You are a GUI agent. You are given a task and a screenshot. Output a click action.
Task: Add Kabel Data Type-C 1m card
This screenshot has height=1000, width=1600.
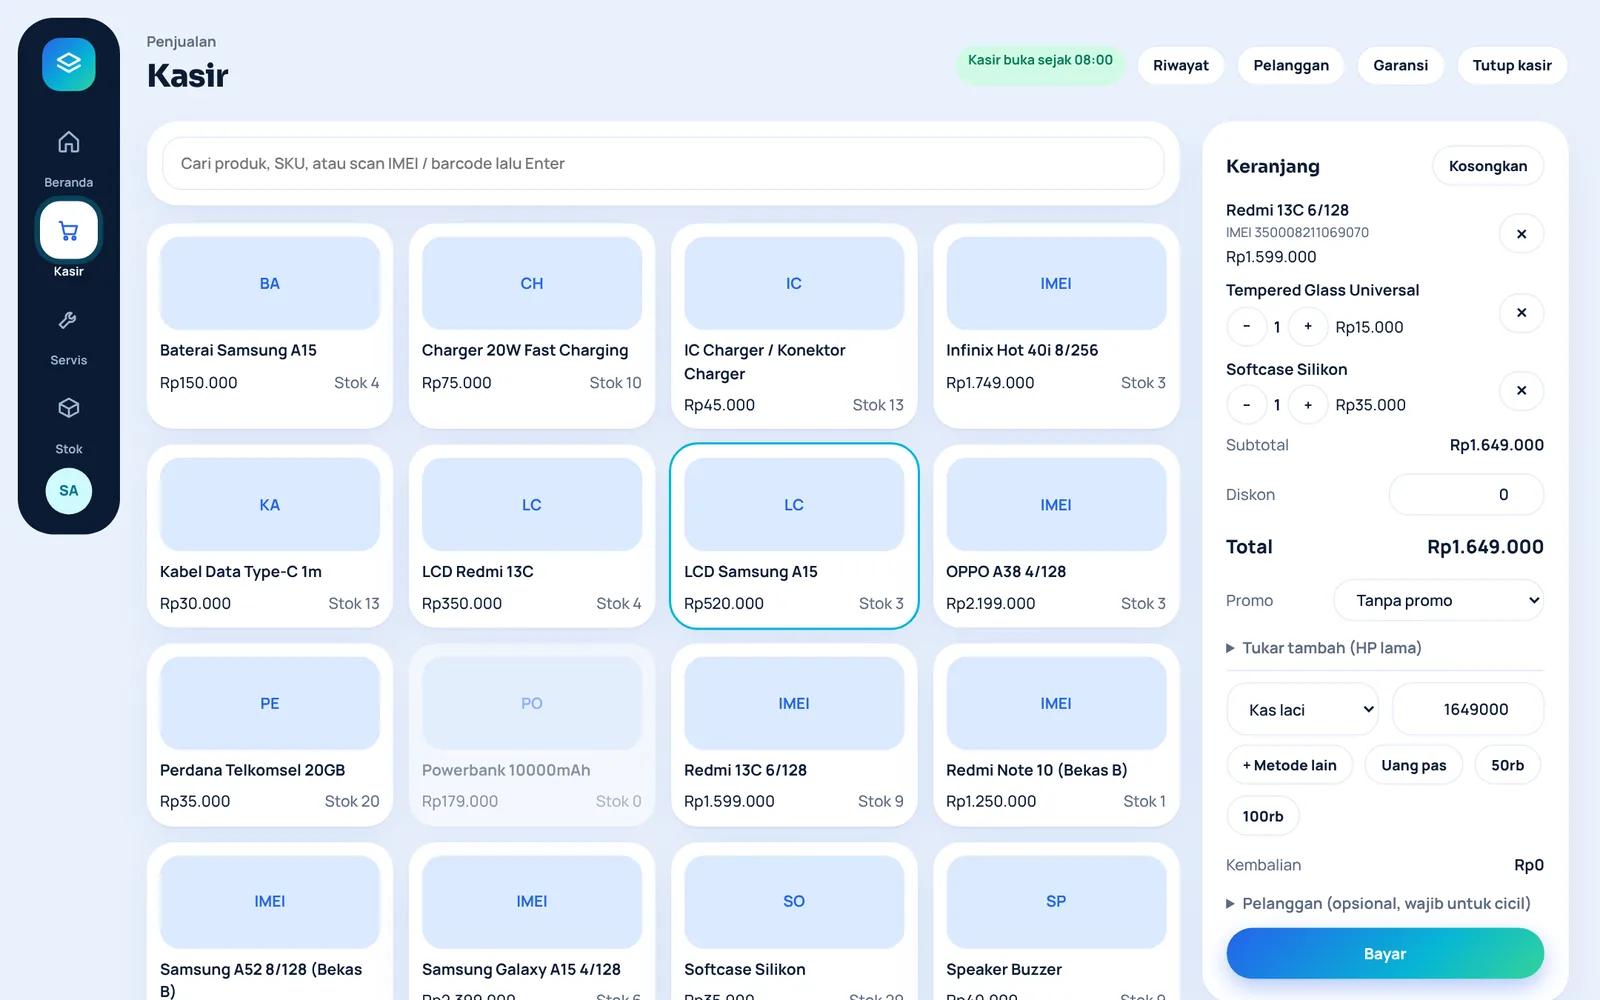[270, 536]
